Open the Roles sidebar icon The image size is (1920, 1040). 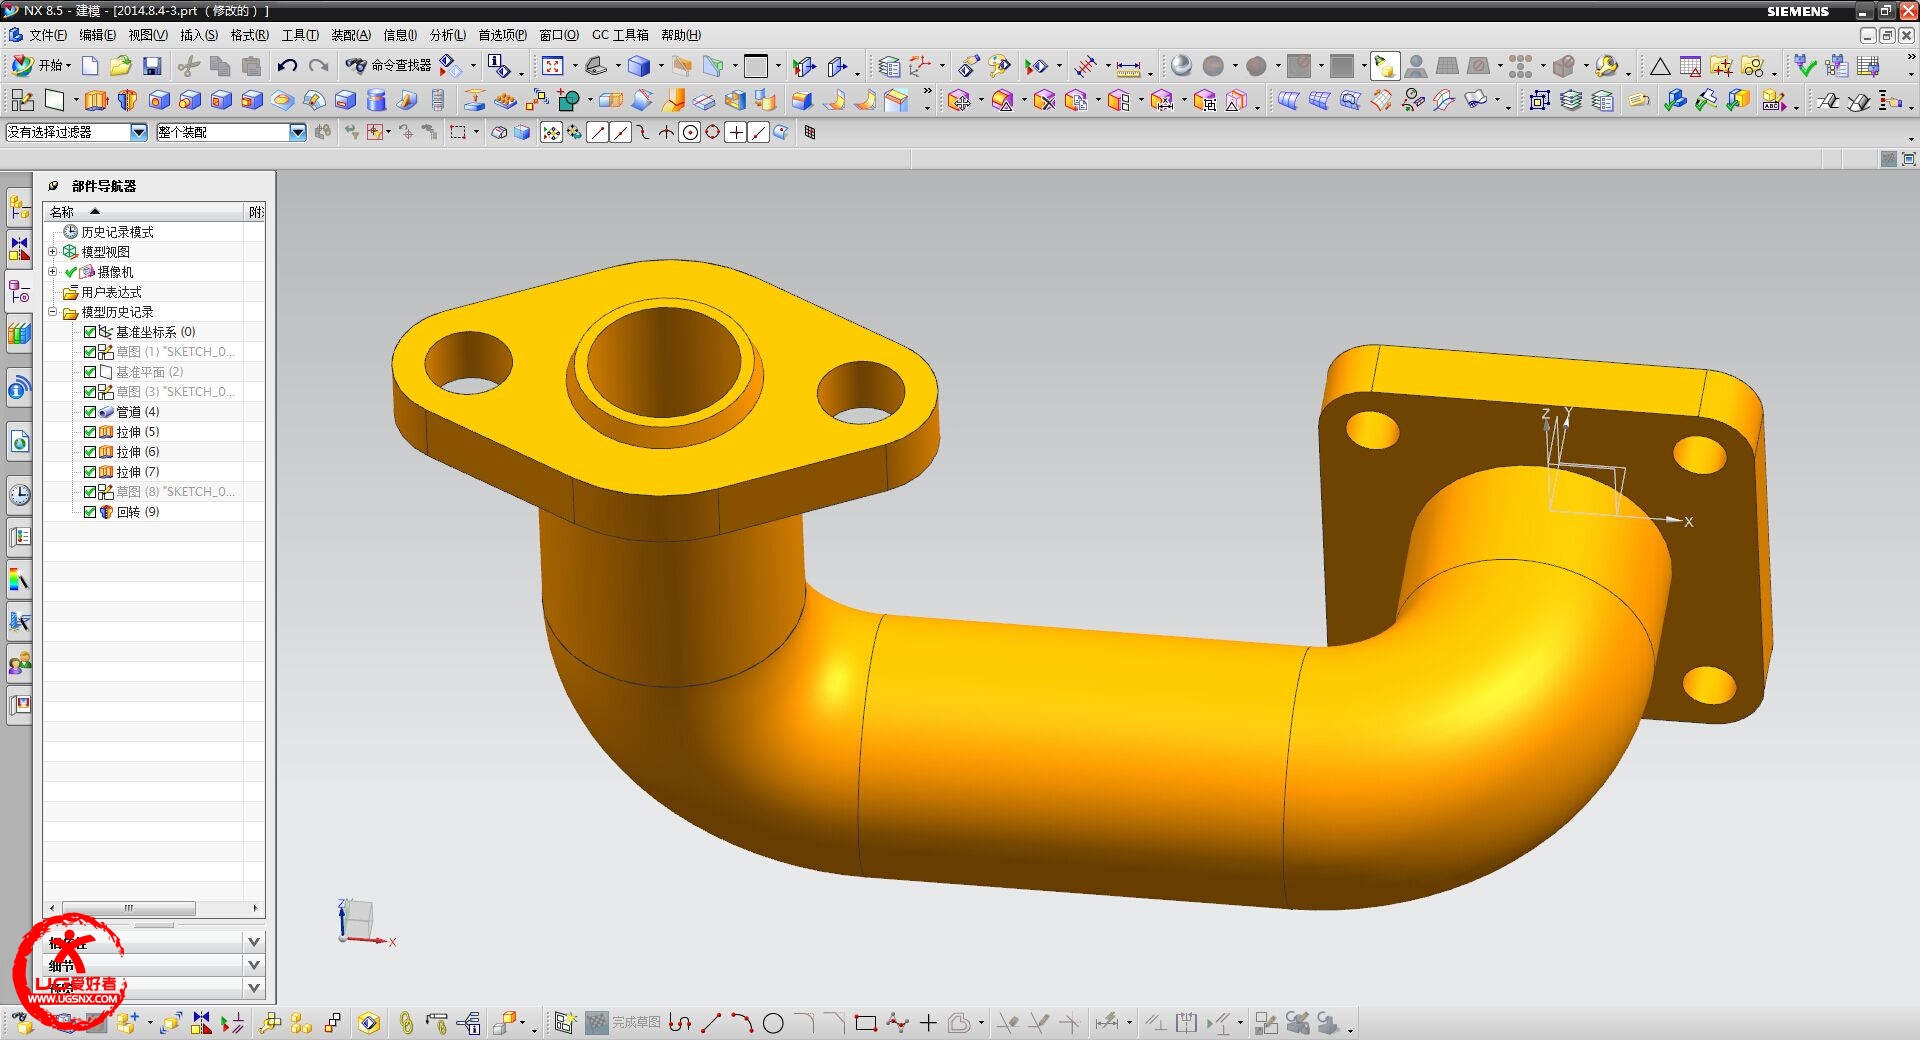point(19,662)
